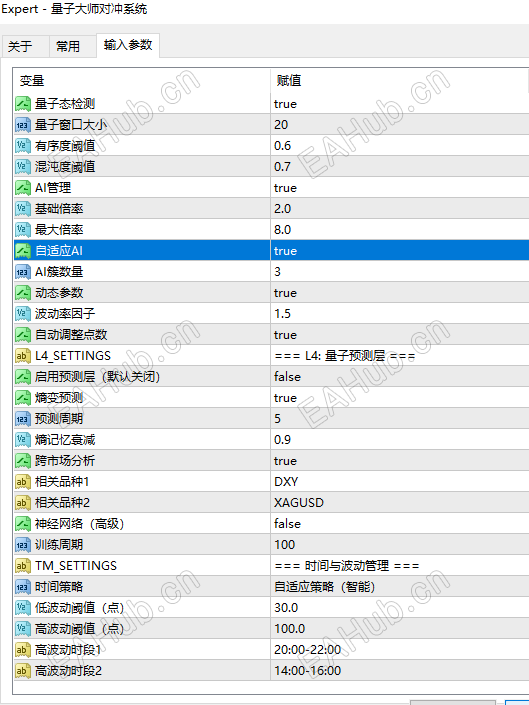This screenshot has height=705, width=529.
Task: Open the true value of 动态参数
Action: pos(400,293)
